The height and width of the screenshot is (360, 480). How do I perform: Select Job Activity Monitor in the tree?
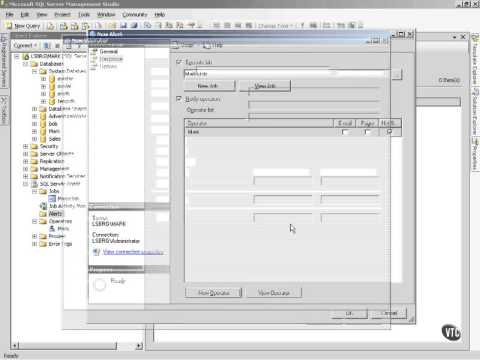pyautogui.click(x=67, y=206)
